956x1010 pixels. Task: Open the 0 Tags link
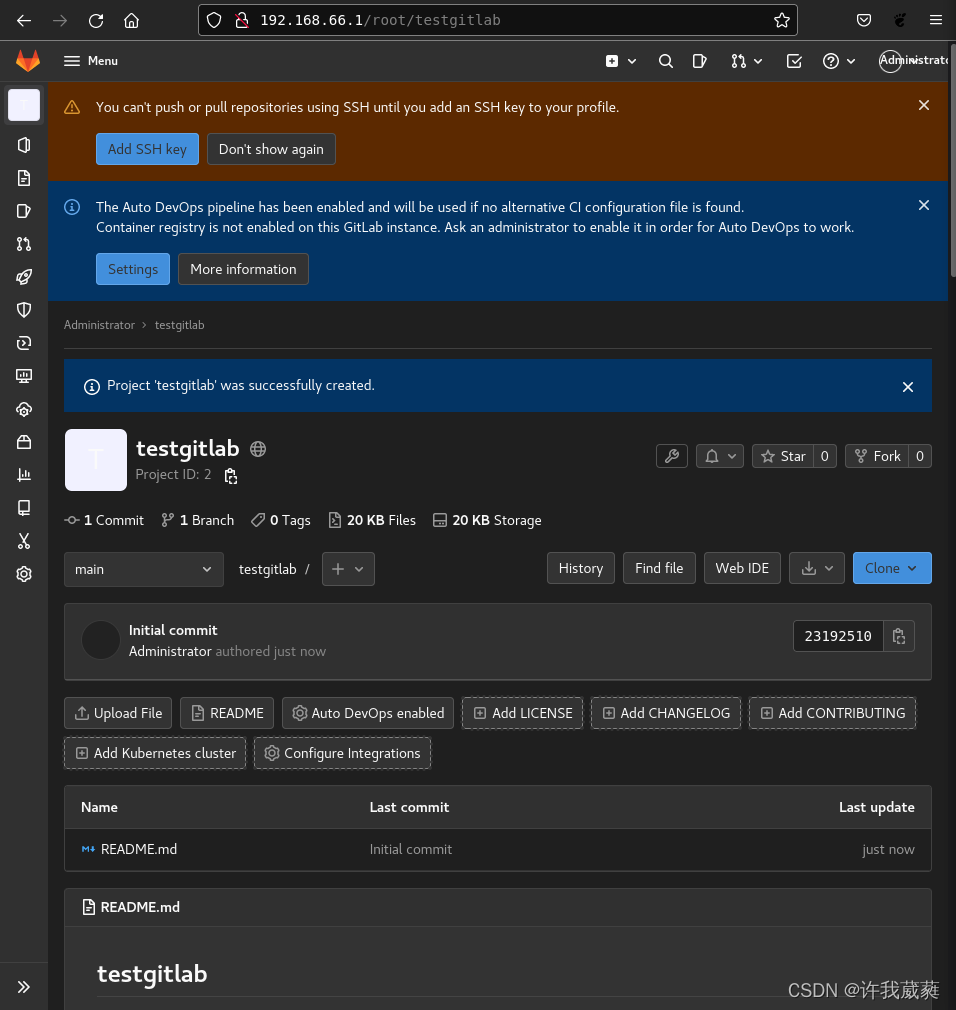(281, 520)
